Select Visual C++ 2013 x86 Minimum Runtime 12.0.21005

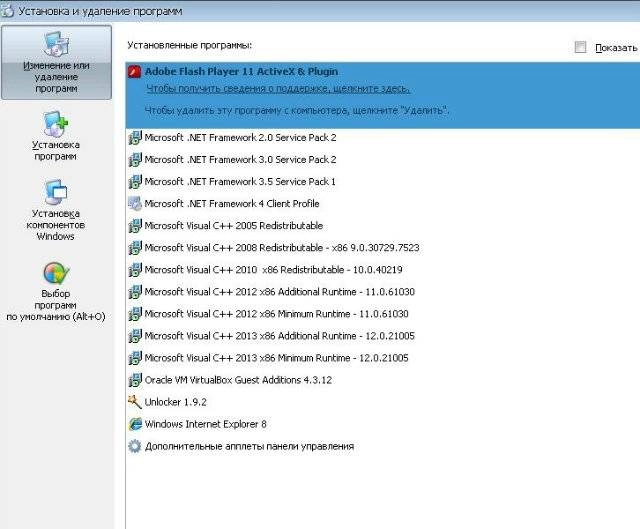point(276,358)
